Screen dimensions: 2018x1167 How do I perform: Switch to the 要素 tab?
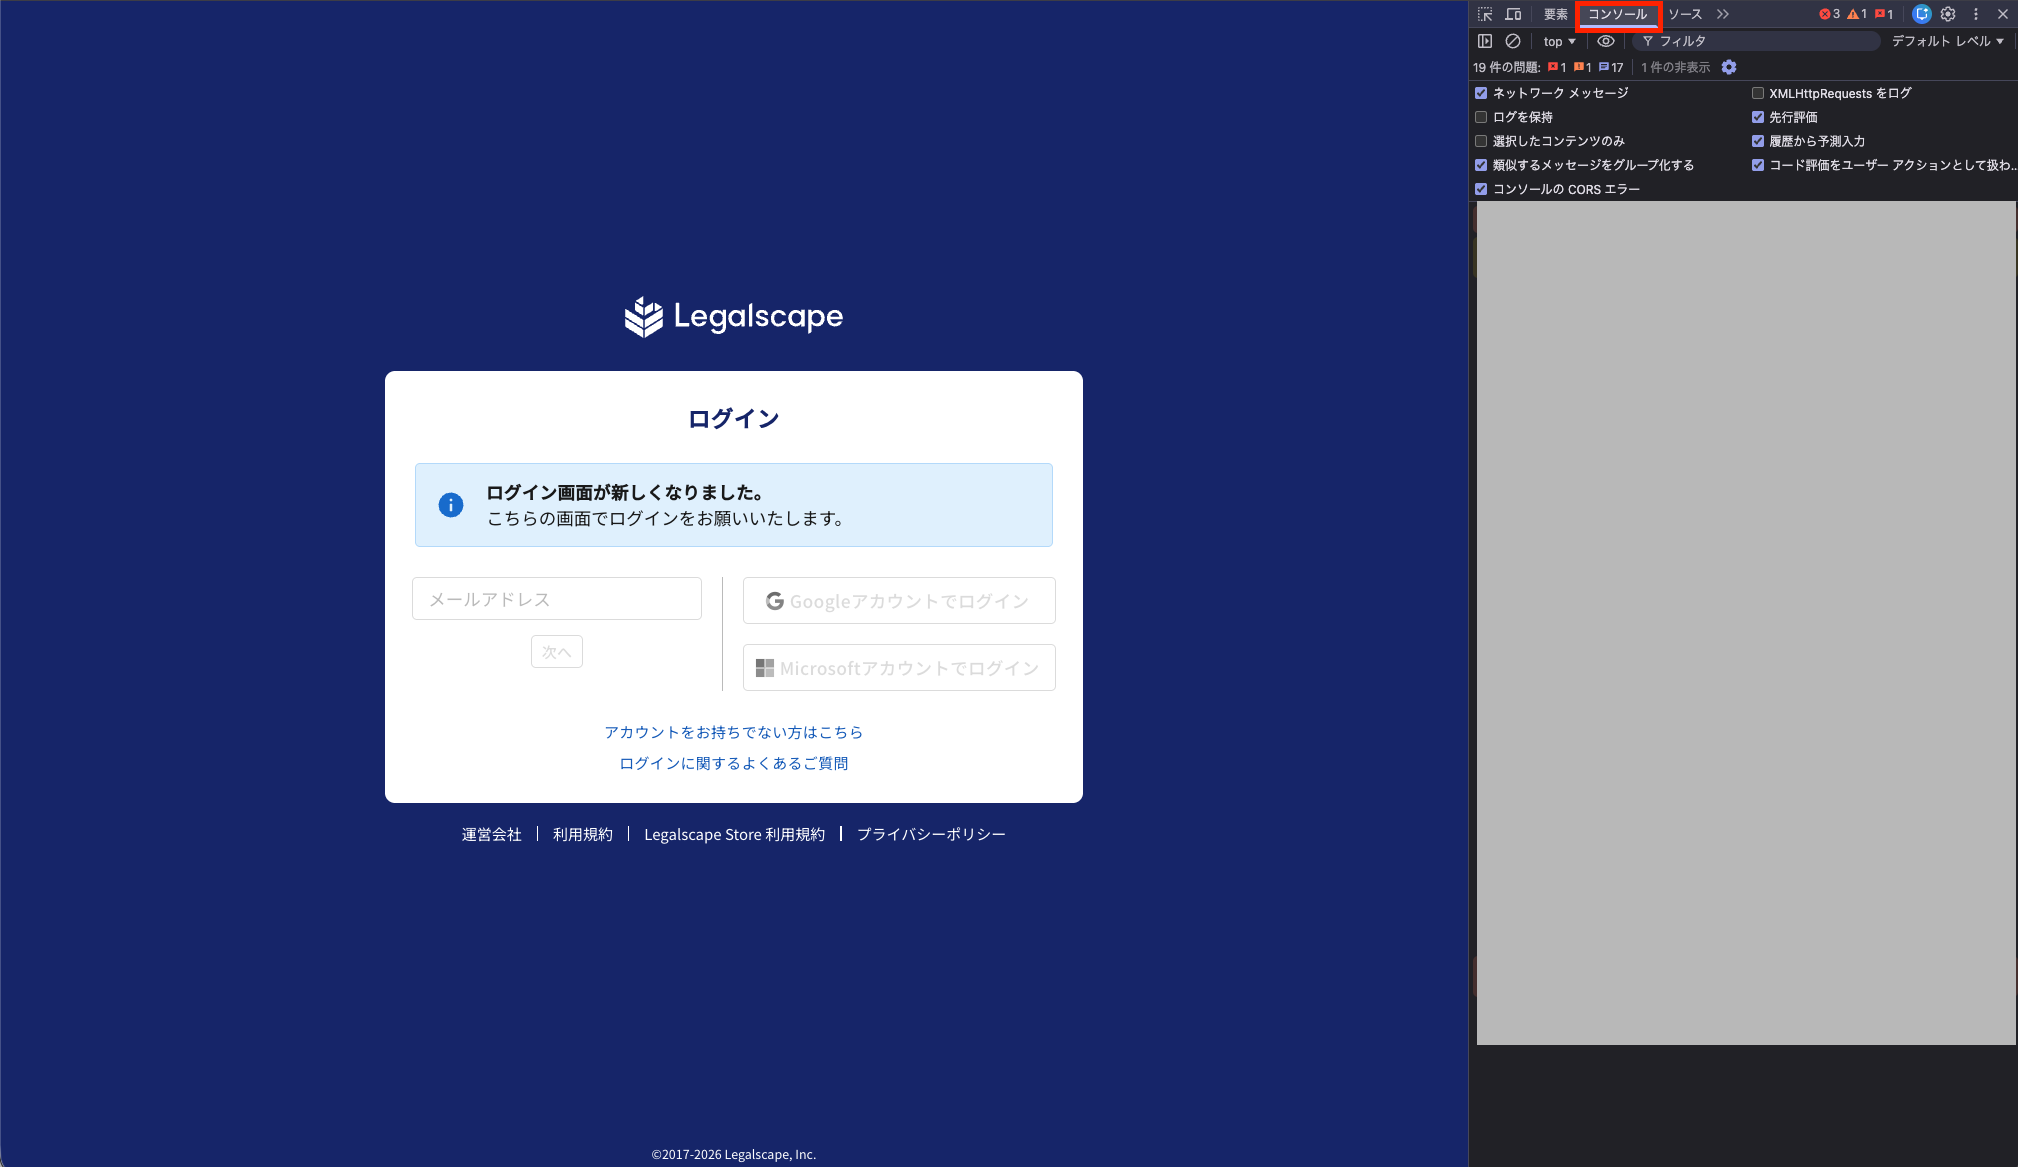pos(1555,14)
